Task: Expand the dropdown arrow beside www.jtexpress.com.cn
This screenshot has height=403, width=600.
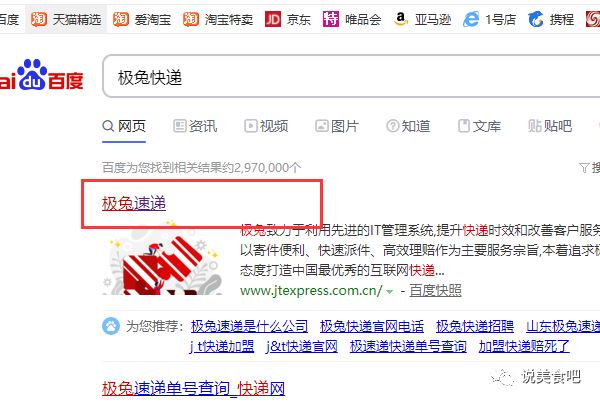Action: [x=390, y=292]
